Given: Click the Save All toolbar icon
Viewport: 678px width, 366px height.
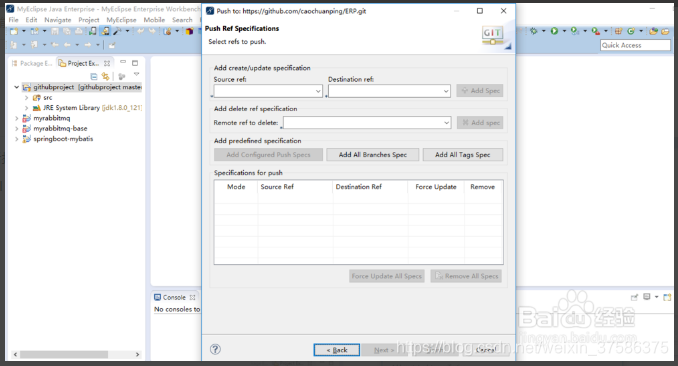Looking at the screenshot, I should 67,31.
